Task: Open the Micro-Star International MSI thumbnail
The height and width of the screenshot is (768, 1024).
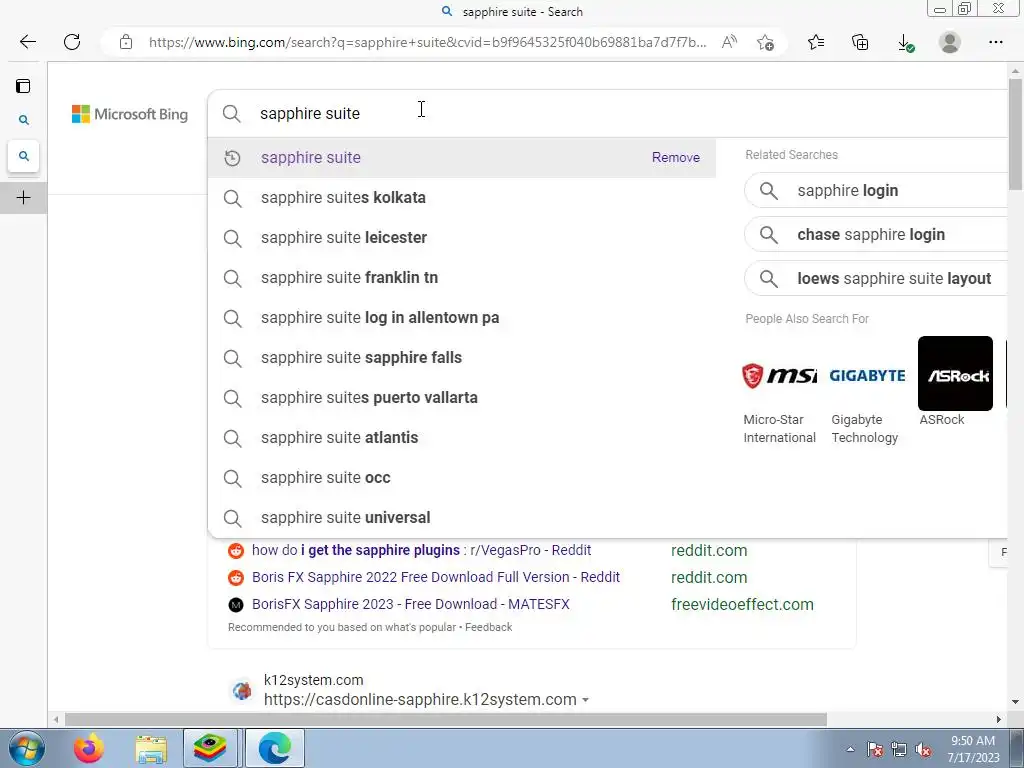Action: (x=779, y=375)
